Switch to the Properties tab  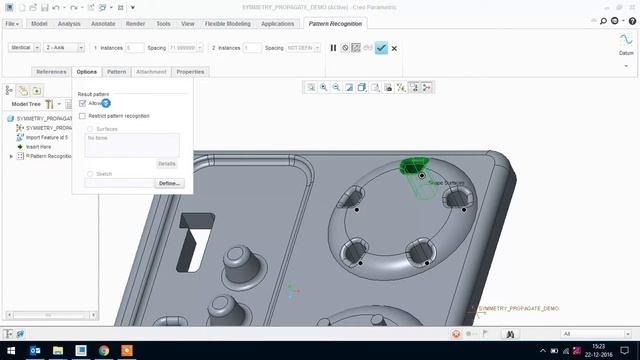point(190,72)
